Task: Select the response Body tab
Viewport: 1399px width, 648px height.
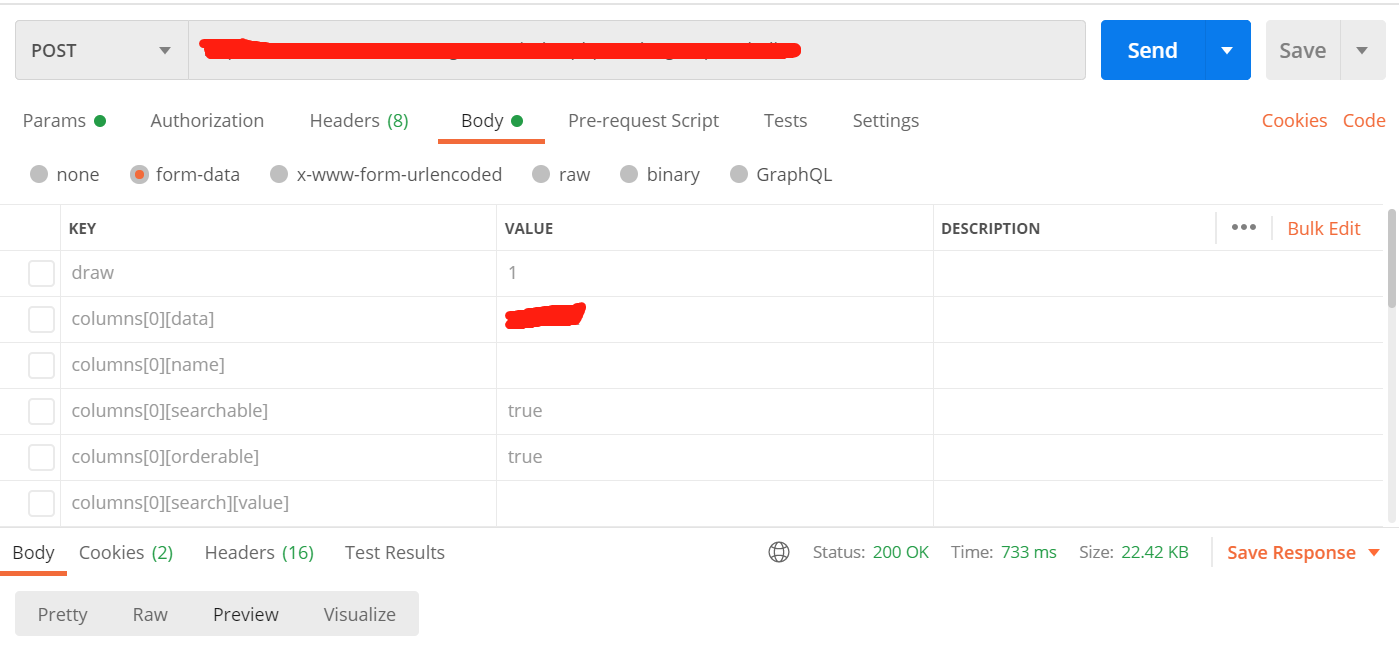Action: click(x=33, y=552)
